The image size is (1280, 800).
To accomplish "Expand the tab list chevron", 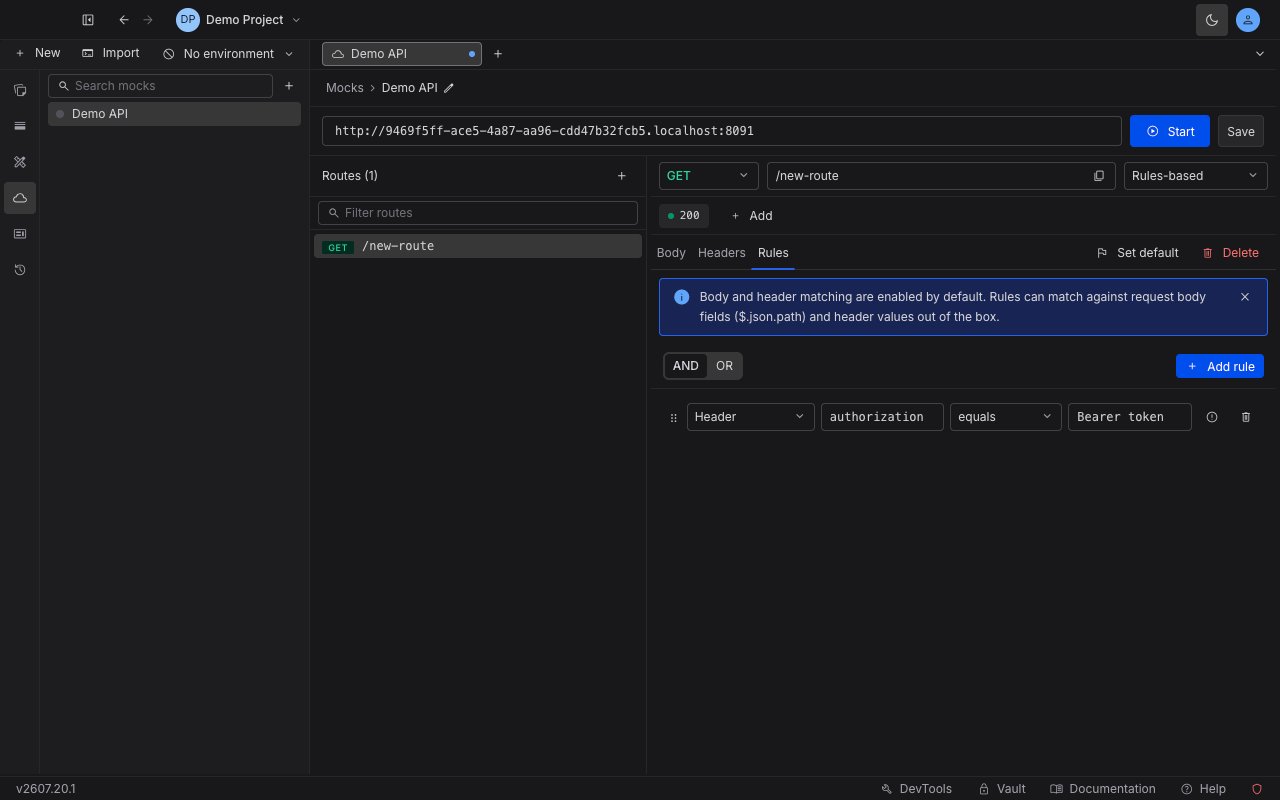I will pyautogui.click(x=1260, y=54).
